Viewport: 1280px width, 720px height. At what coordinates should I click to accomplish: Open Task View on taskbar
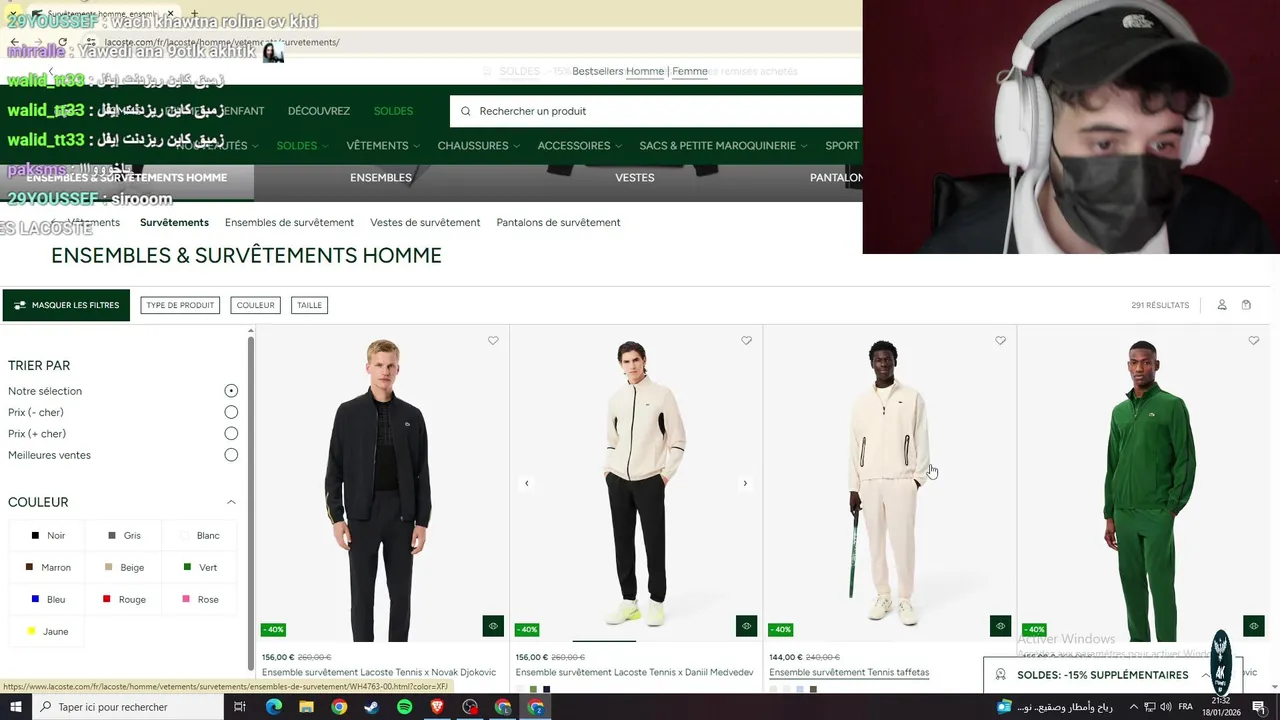tap(240, 707)
